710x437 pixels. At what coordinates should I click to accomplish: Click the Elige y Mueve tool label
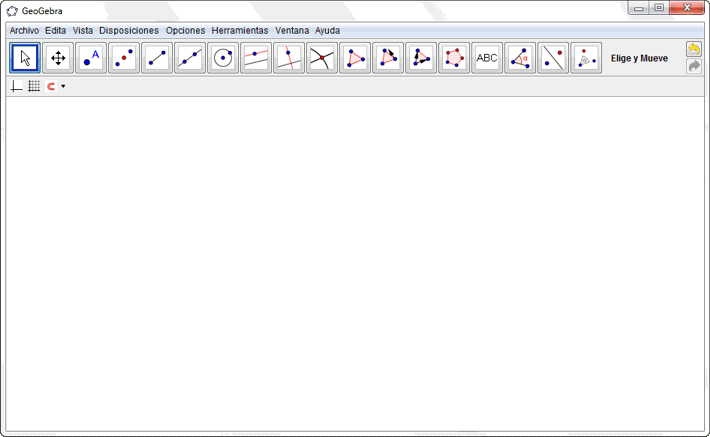coord(639,58)
